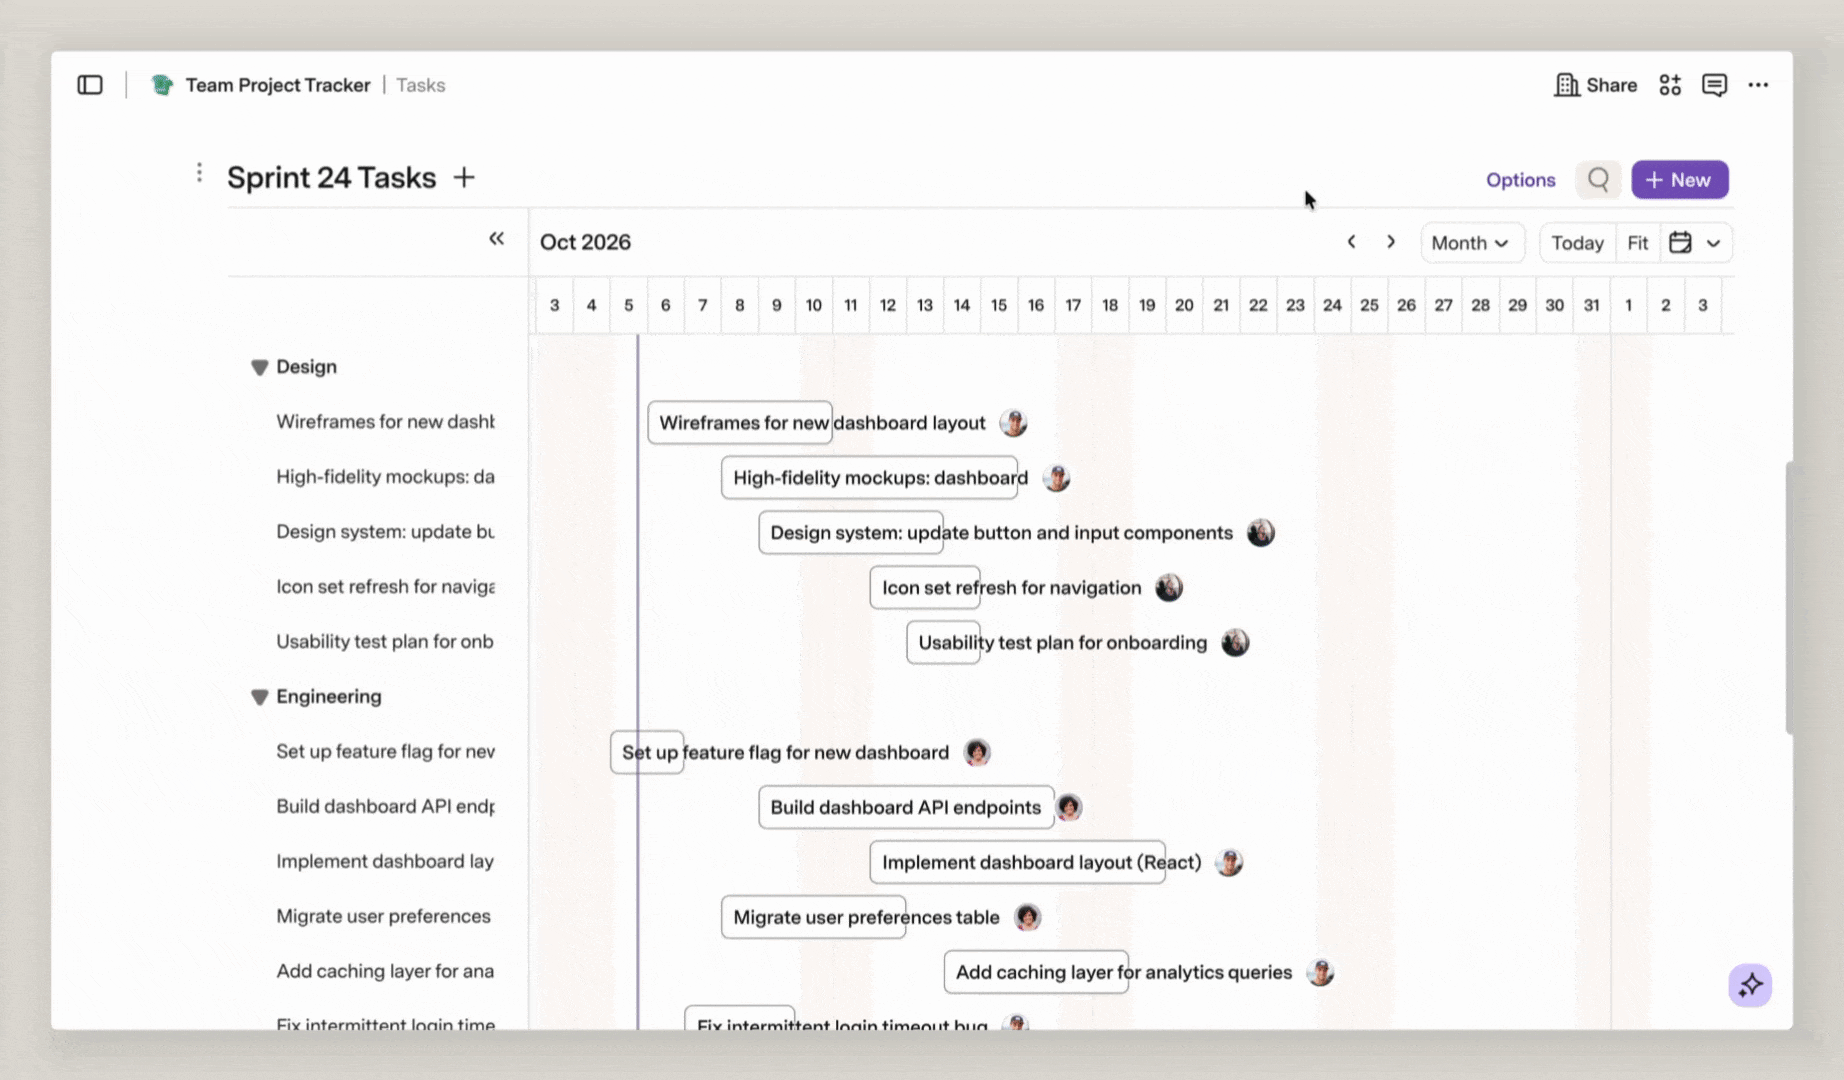Click Set up feature flag row in list
Screen dimensions: 1844x1080
[x=385, y=752]
